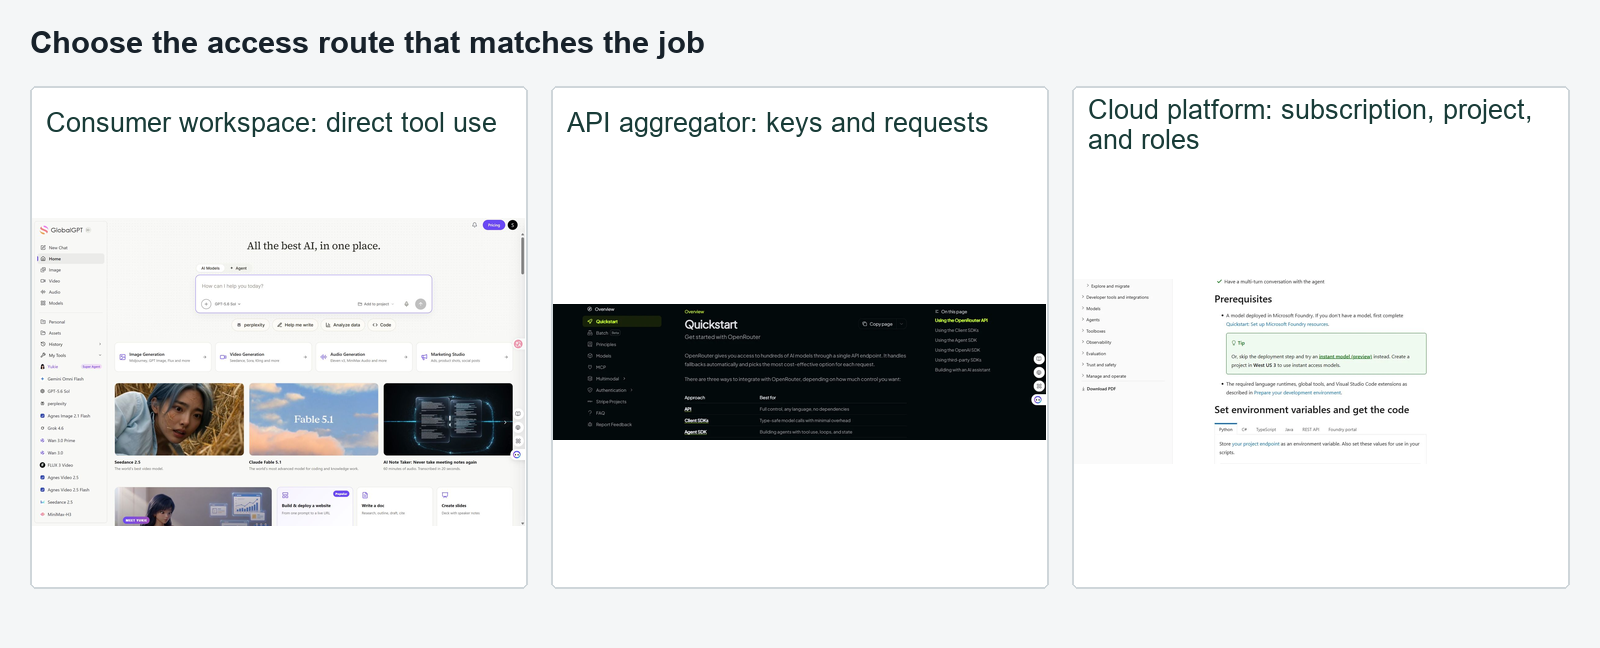Jump to 'Using the OpenAI SDK' section
The image size is (1600, 648).
click(957, 350)
